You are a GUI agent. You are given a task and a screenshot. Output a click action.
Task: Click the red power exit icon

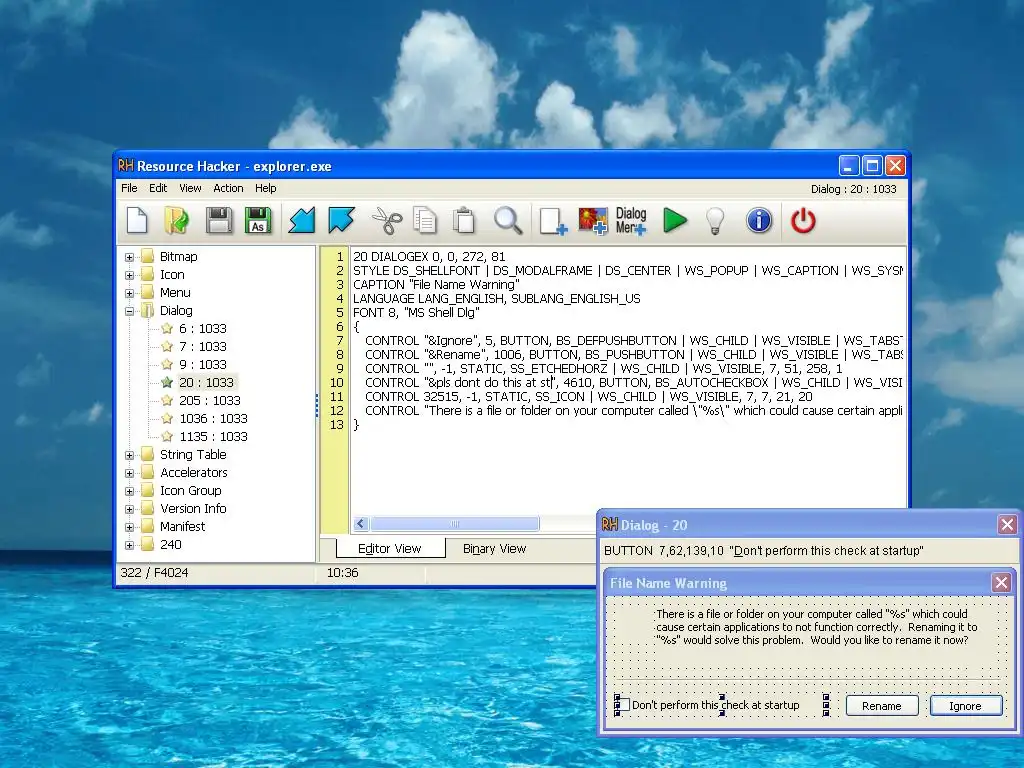point(803,220)
